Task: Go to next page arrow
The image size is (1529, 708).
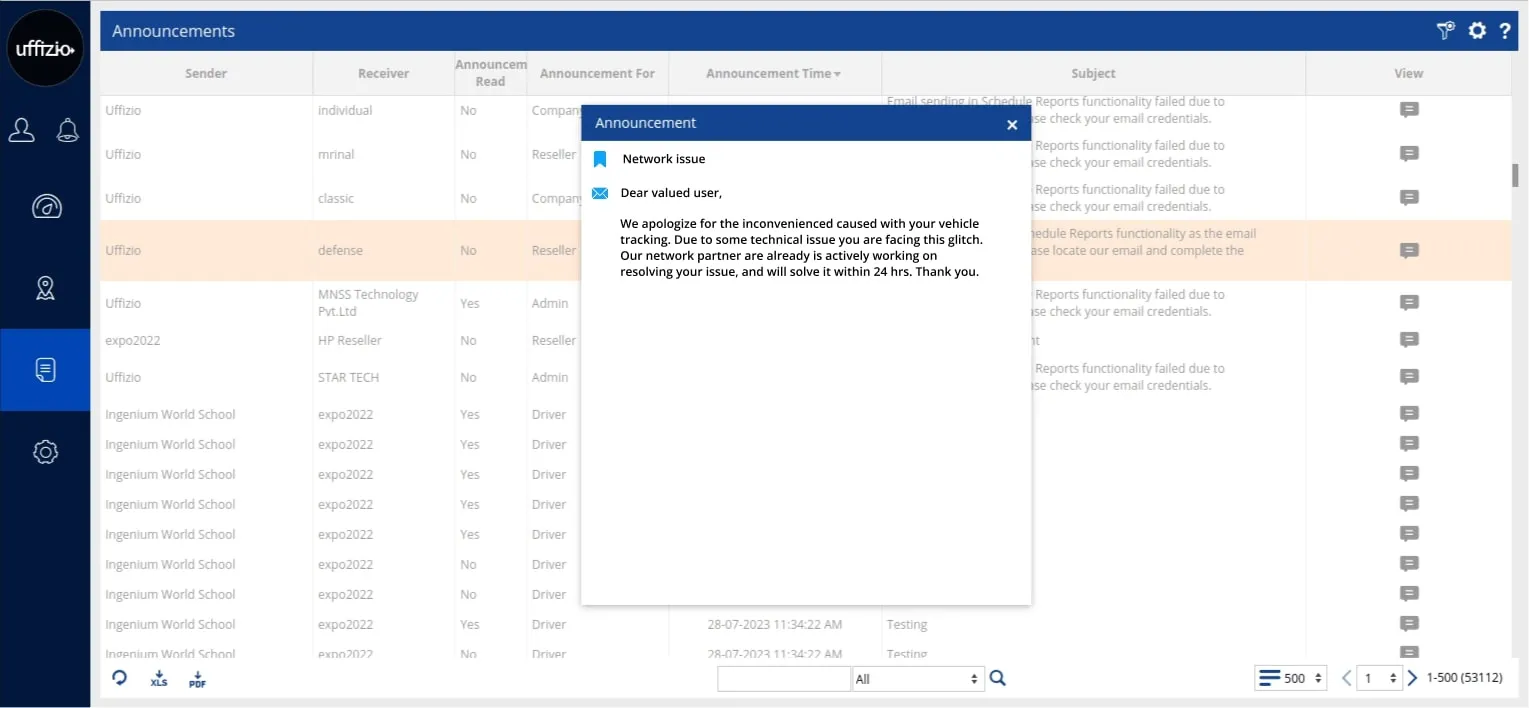Action: (1413, 678)
